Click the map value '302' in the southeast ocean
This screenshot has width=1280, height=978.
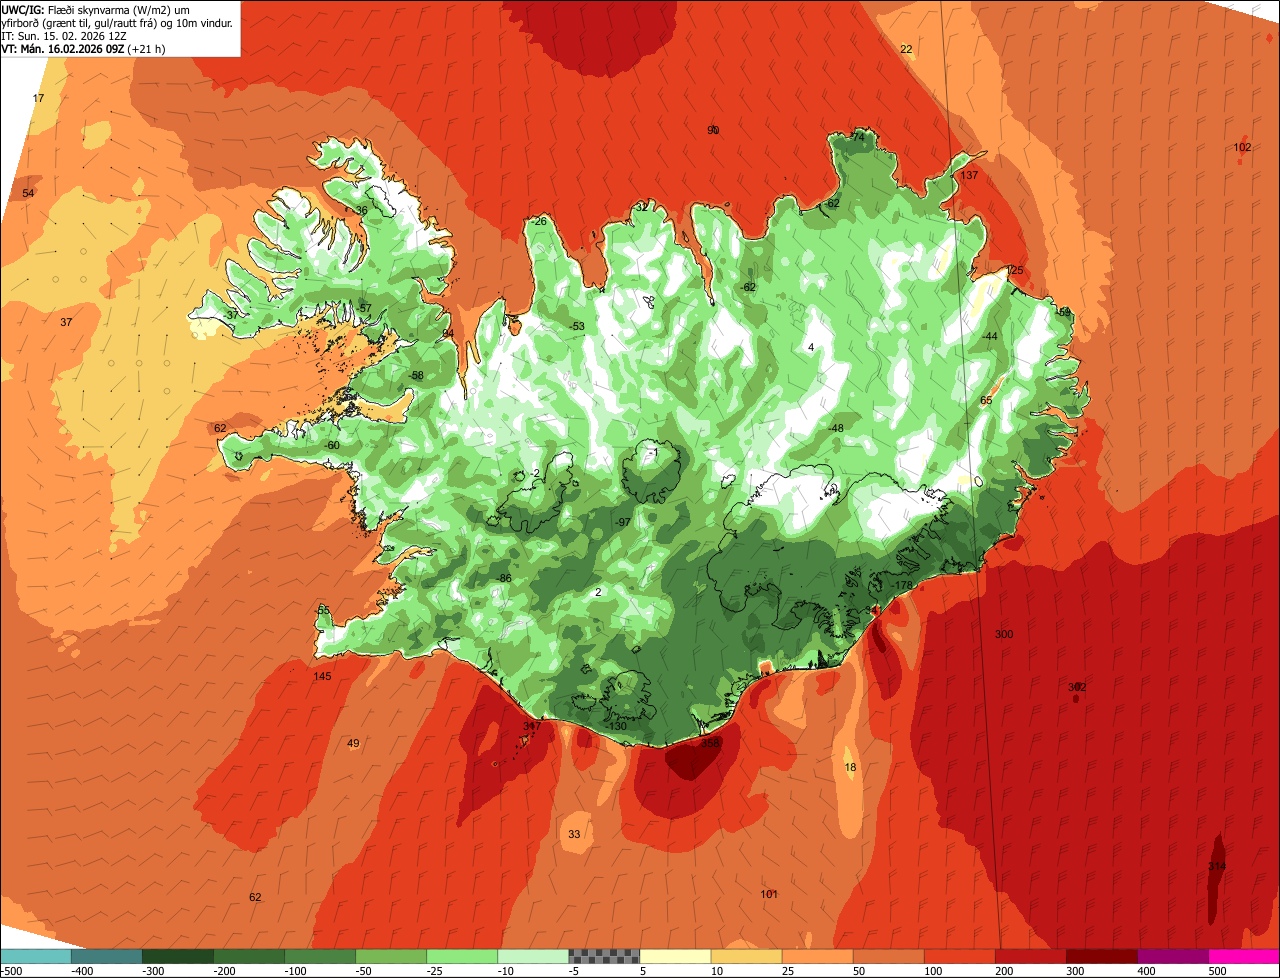[1077, 687]
